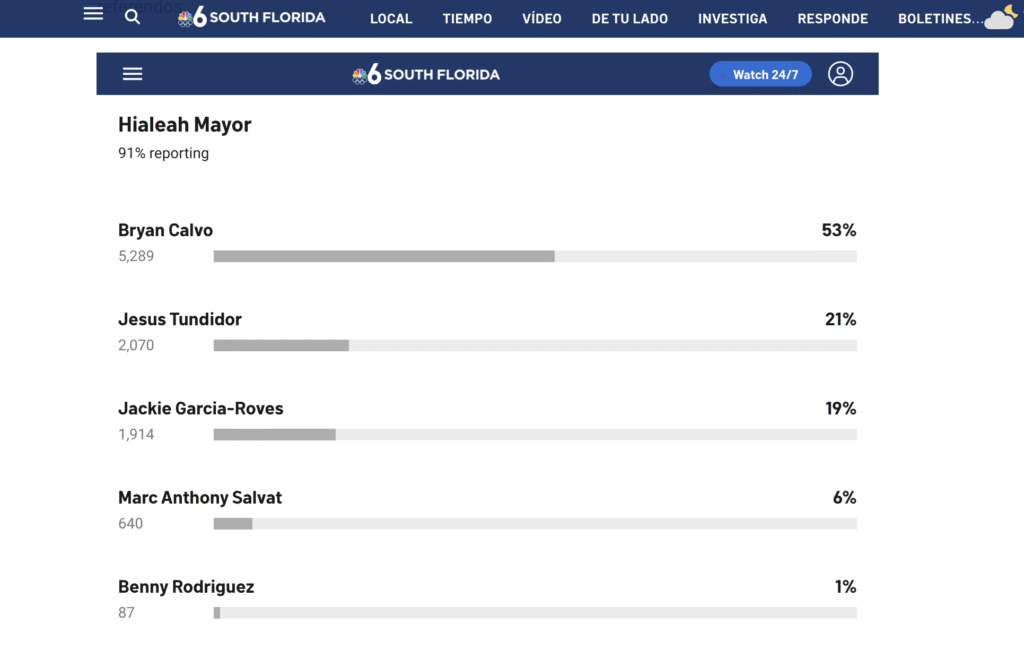1024x667 pixels.
Task: Open the RESPONDE menu item
Action: (x=832, y=19)
